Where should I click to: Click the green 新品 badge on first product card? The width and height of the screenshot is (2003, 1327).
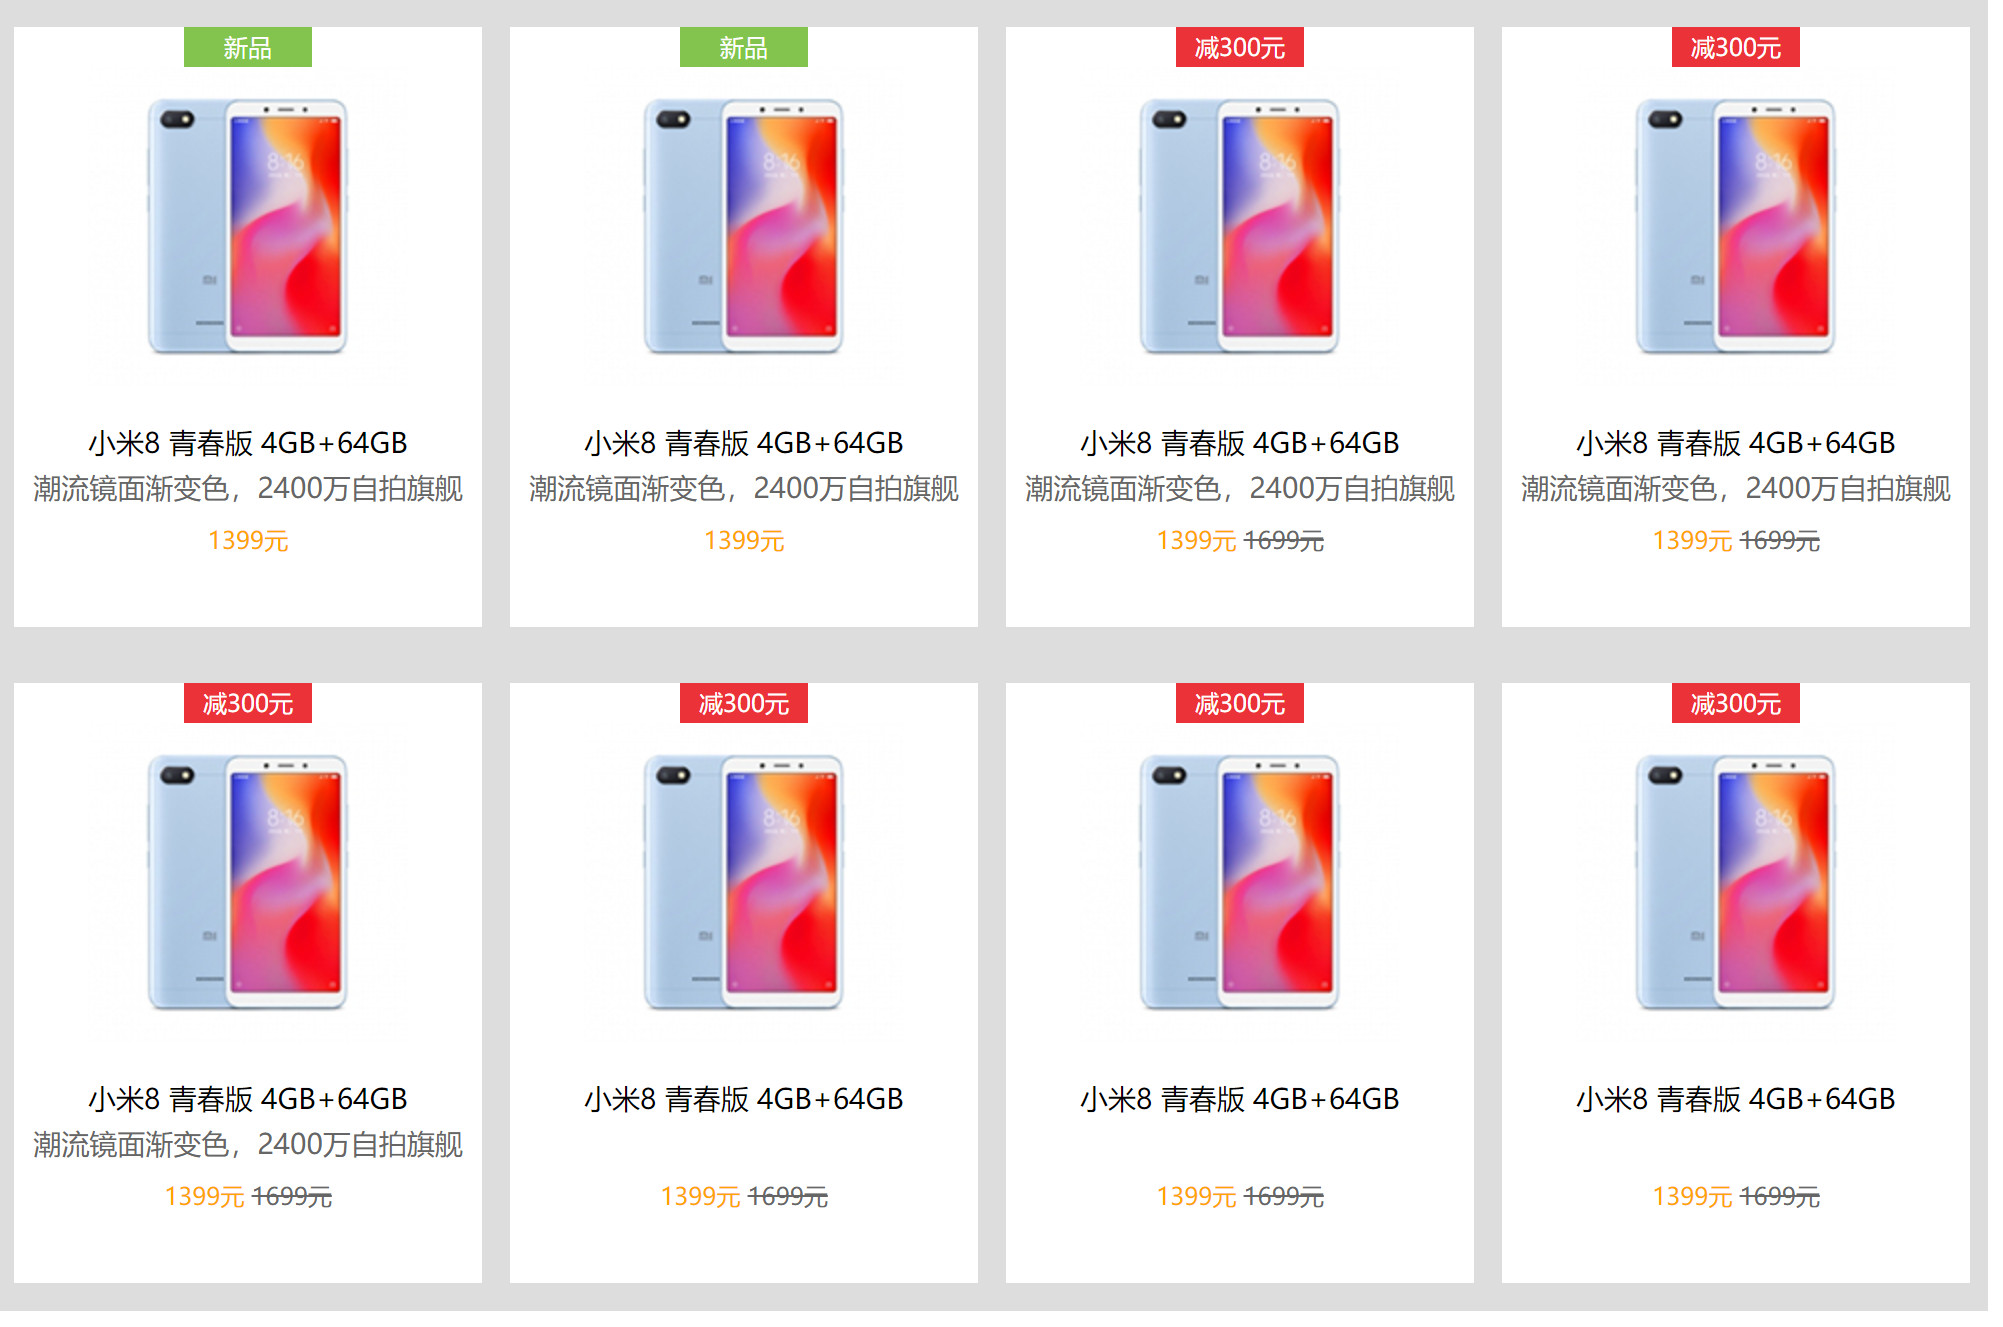247,47
